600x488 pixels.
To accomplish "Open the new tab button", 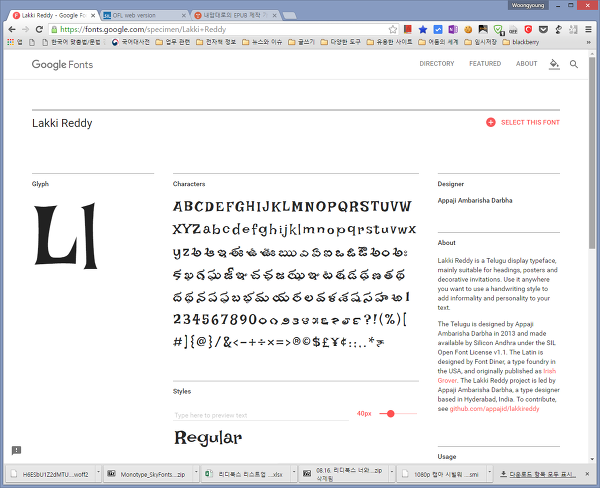I will pyautogui.click(x=290, y=16).
